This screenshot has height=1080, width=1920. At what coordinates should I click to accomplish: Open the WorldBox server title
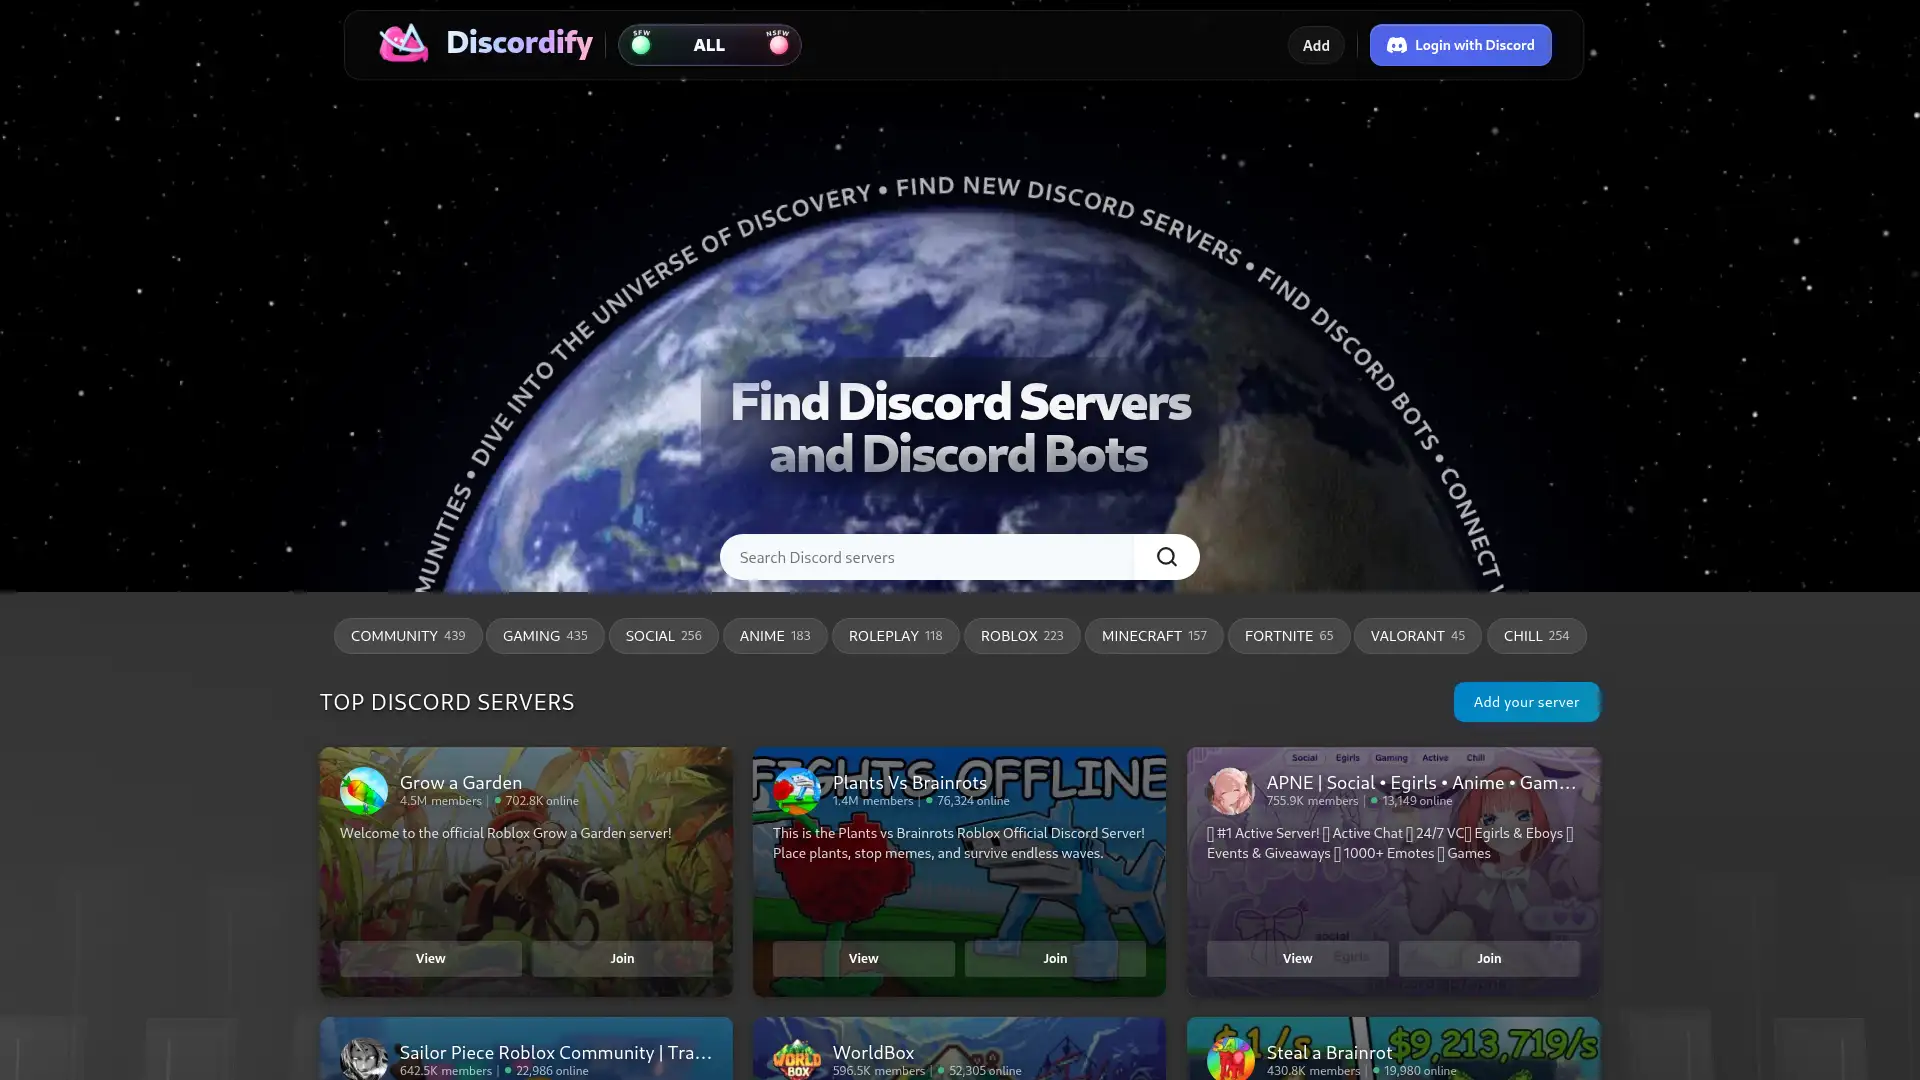click(873, 1052)
